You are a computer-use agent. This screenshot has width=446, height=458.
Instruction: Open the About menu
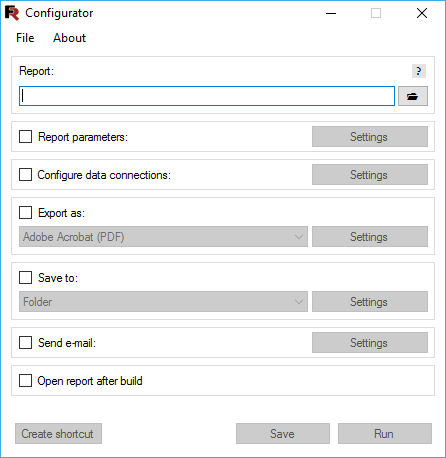point(70,38)
